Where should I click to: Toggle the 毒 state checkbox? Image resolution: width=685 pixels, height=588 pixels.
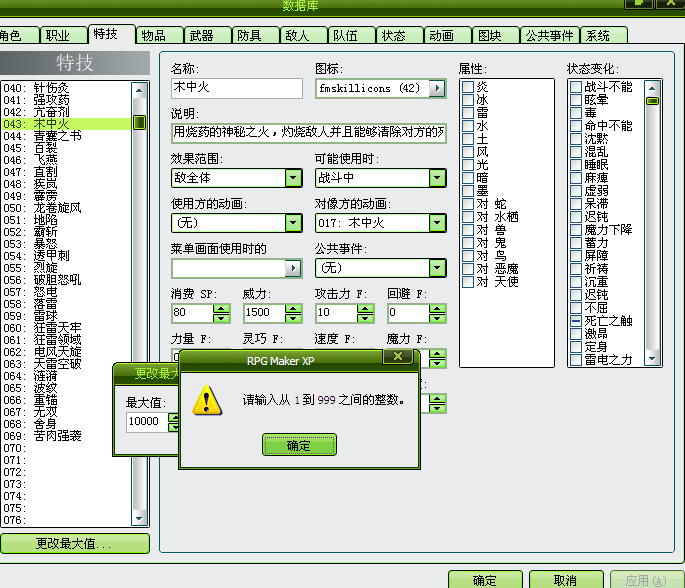pyautogui.click(x=576, y=113)
